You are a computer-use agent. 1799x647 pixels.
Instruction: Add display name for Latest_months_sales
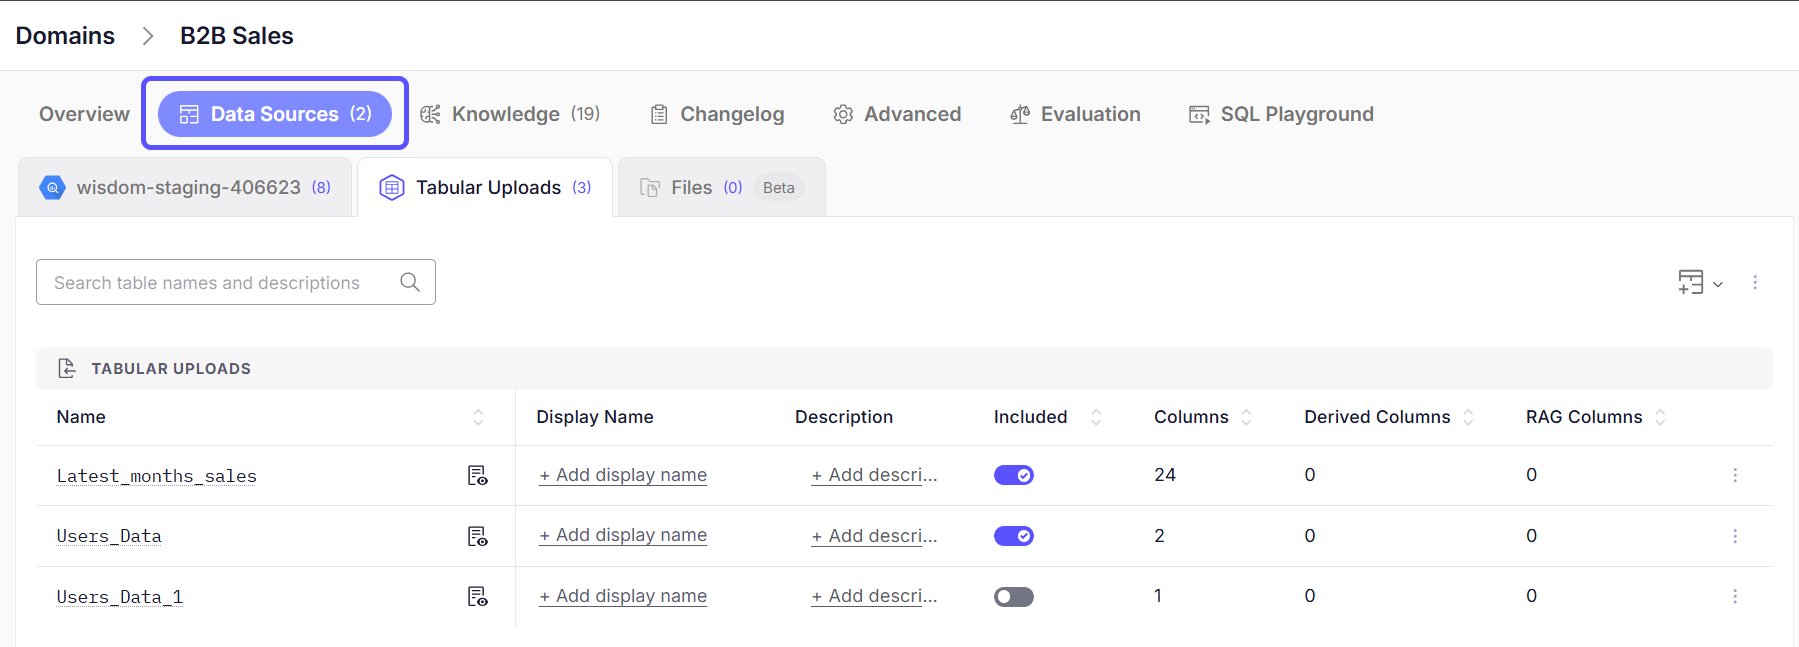(623, 475)
